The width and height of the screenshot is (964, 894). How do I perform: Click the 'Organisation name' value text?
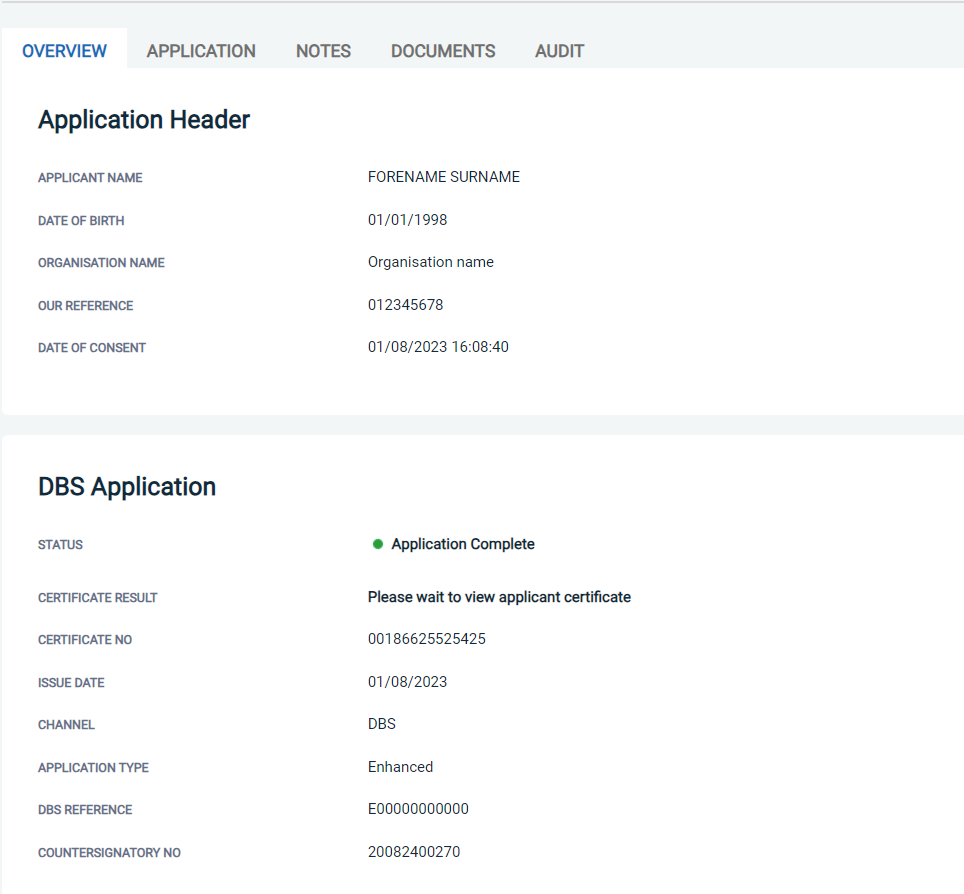click(x=431, y=262)
